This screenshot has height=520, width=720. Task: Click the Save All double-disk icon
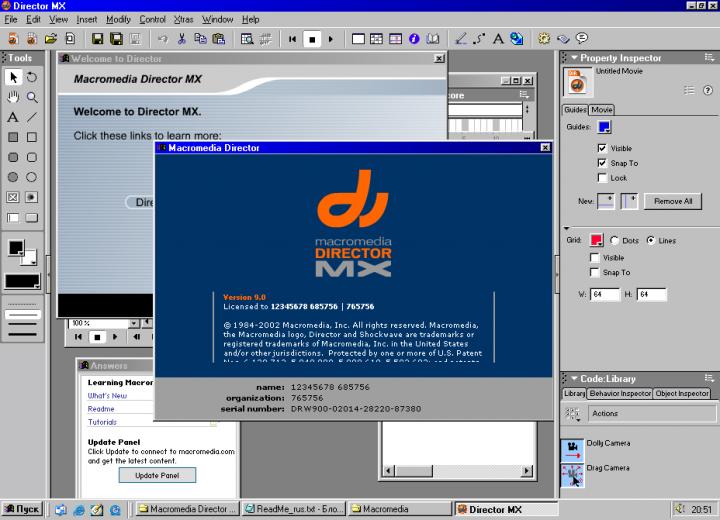[116, 39]
